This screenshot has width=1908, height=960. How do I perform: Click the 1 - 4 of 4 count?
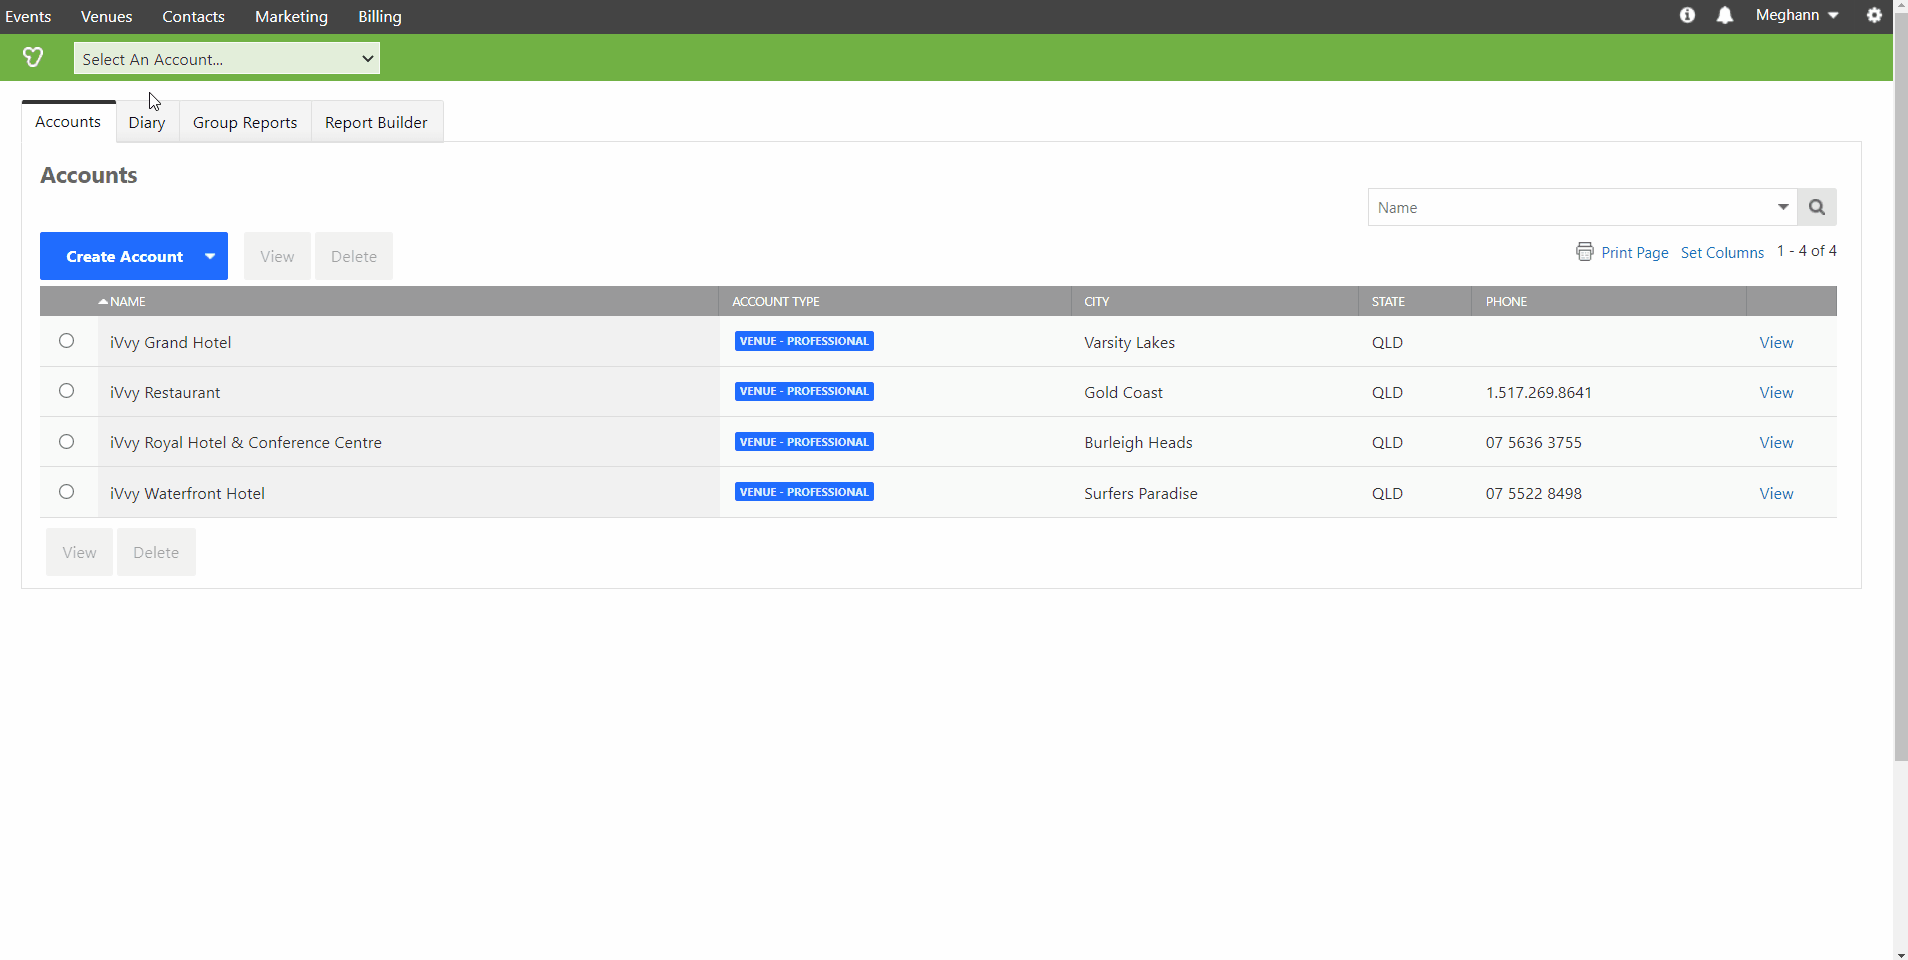1806,251
